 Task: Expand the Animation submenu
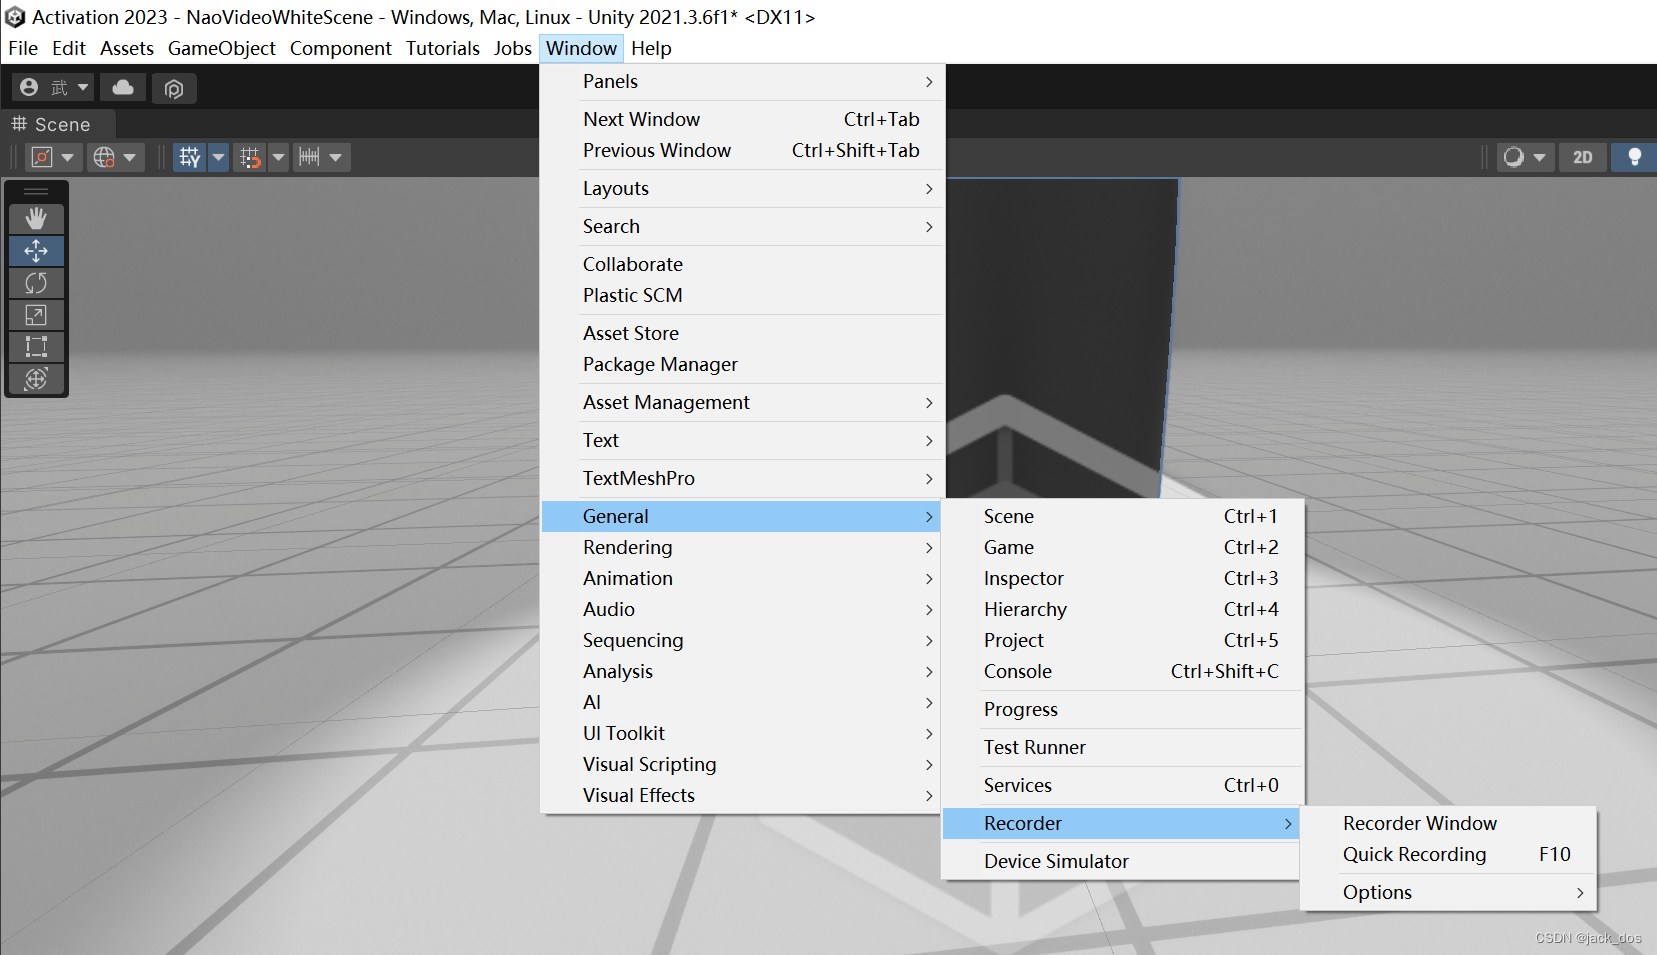742,578
